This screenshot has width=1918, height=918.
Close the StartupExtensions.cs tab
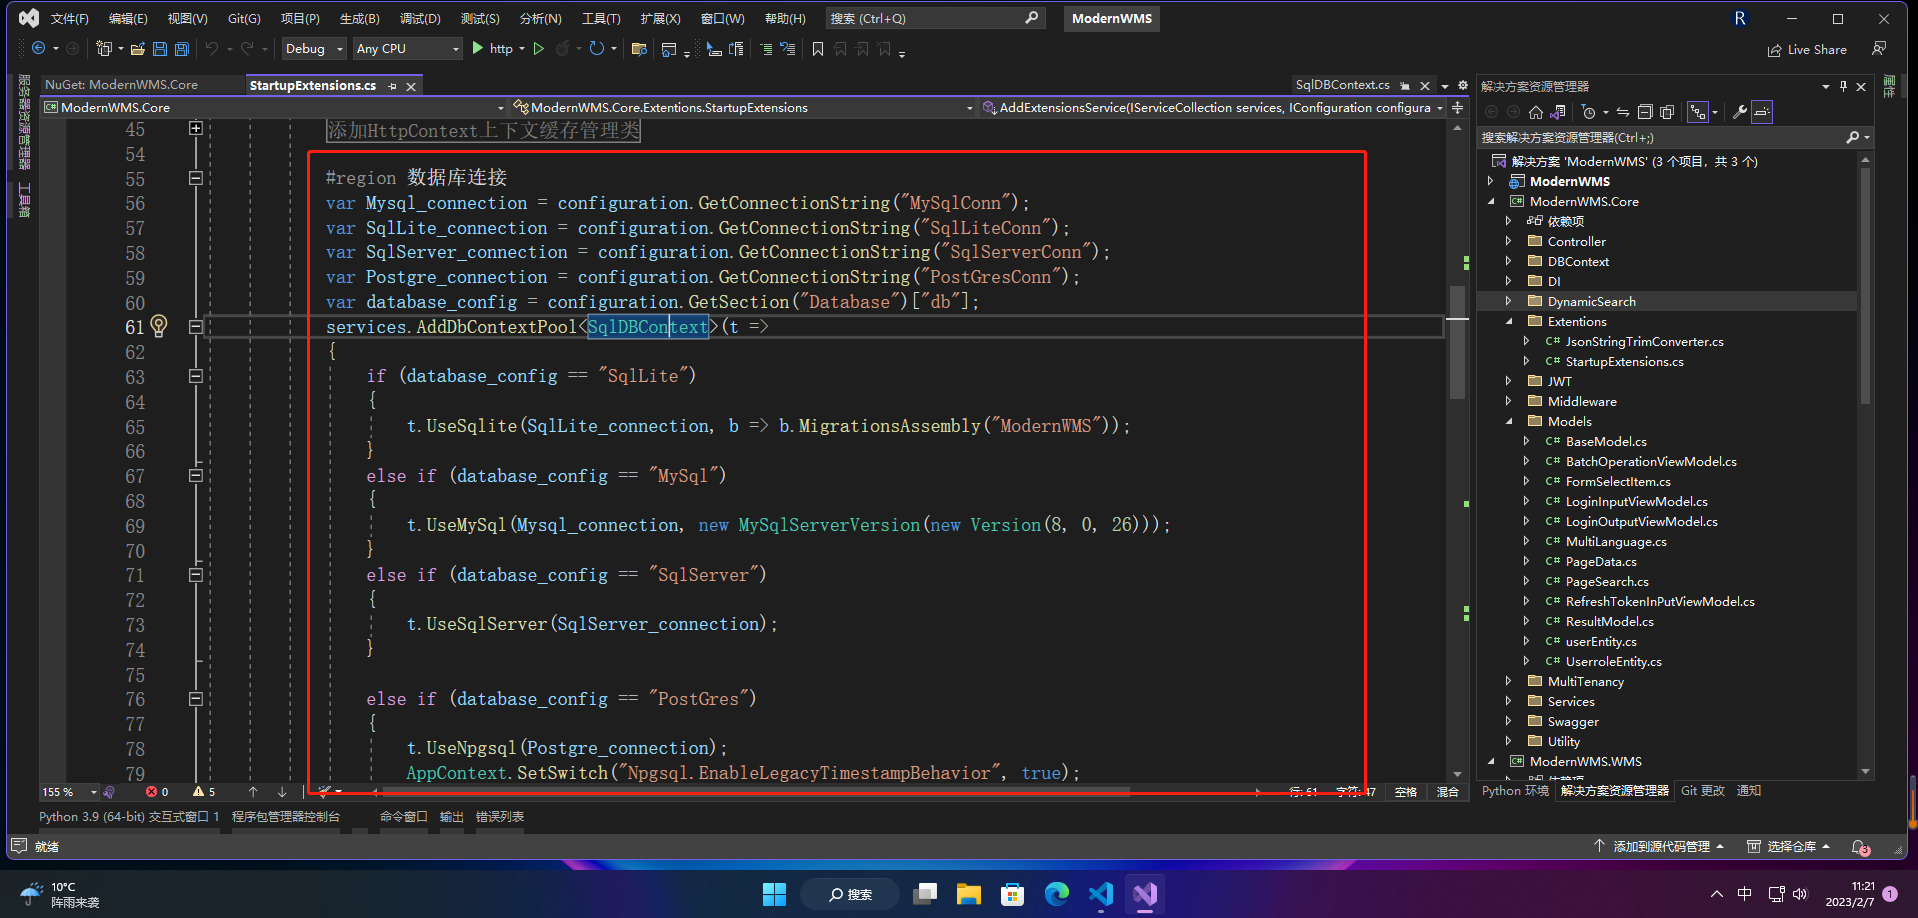pos(411,86)
